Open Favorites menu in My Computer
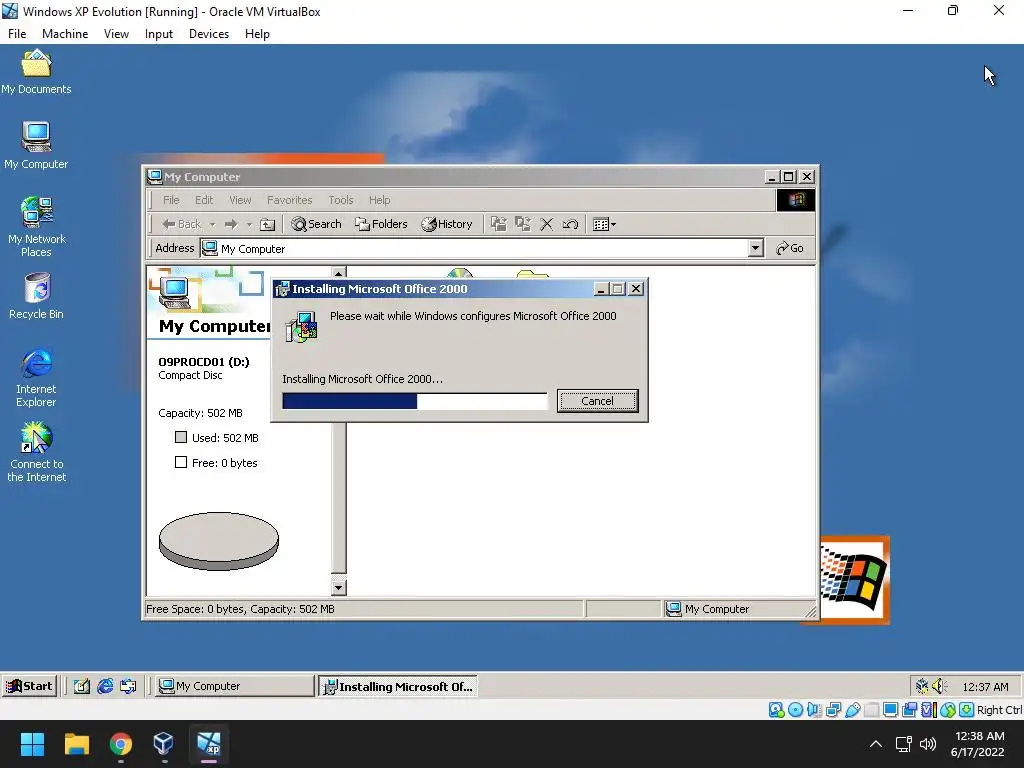Image resolution: width=1024 pixels, height=768 pixels. (x=289, y=200)
